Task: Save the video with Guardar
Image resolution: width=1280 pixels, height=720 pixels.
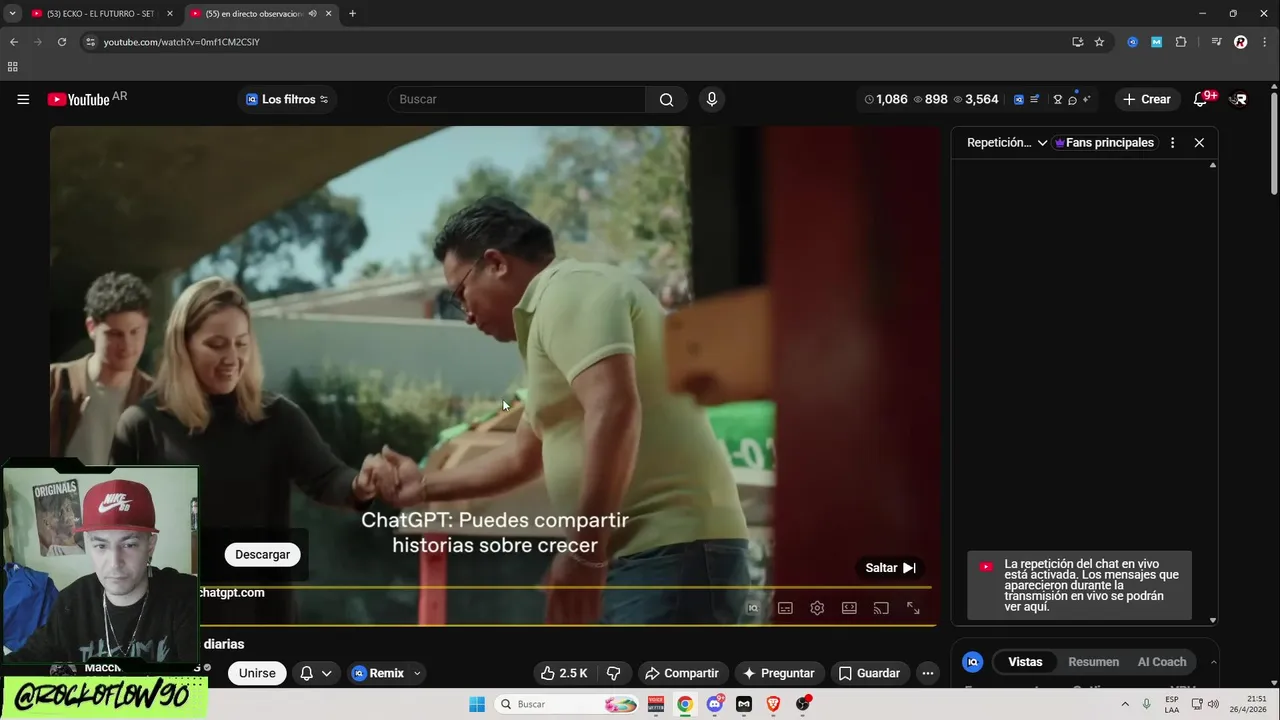Action: (869, 673)
